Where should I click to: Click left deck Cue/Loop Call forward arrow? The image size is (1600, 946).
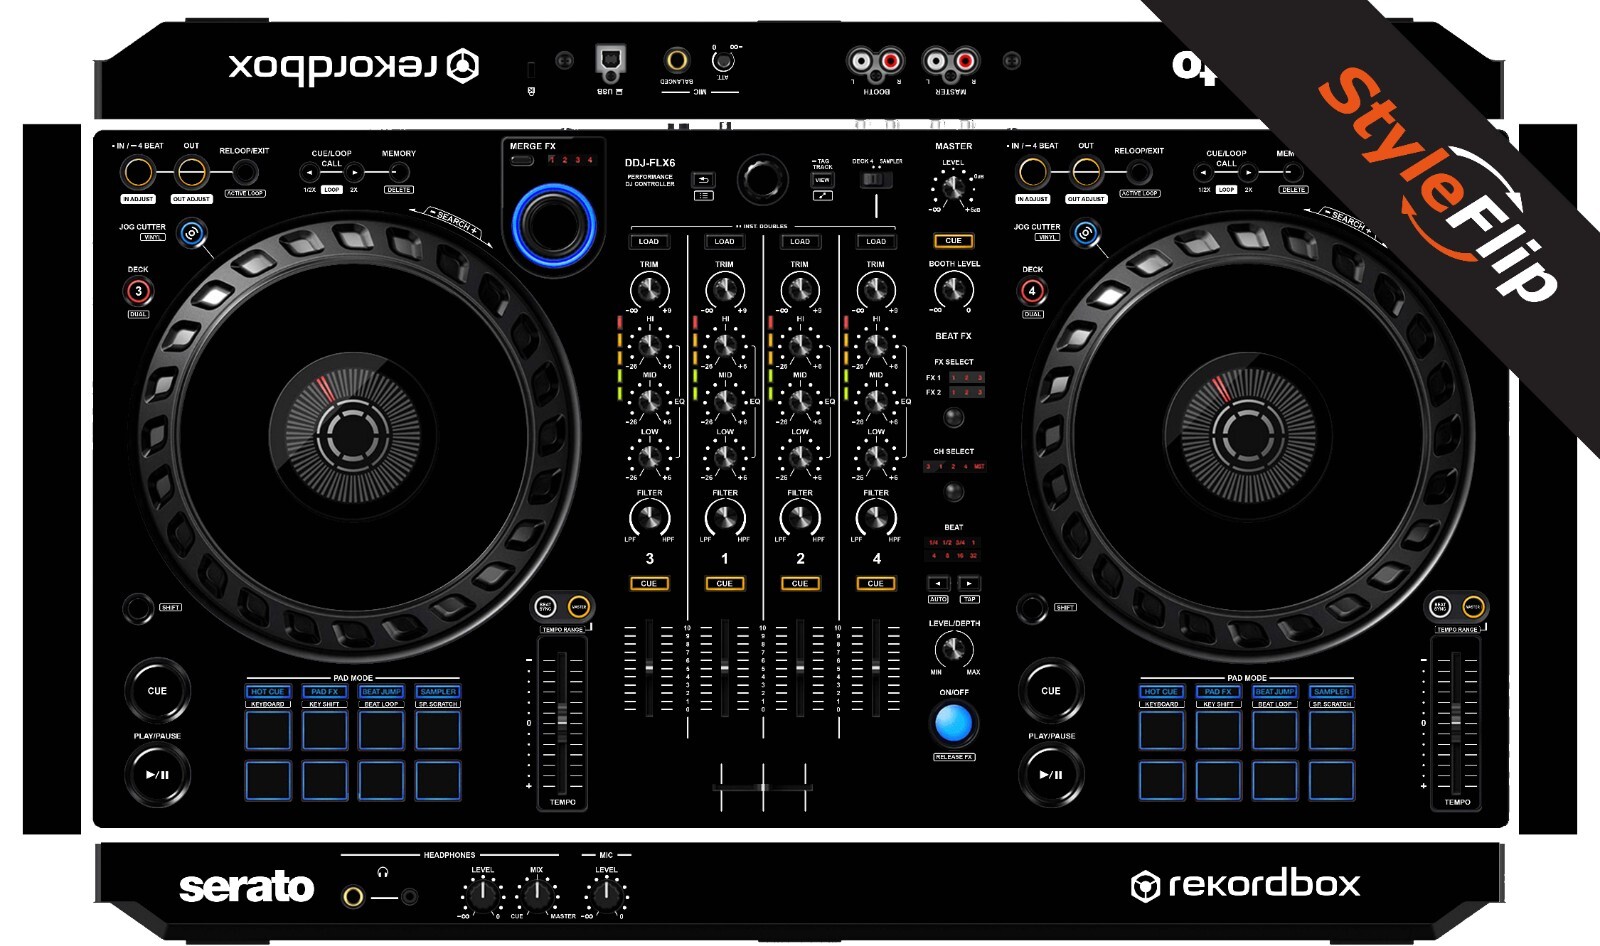tap(354, 172)
